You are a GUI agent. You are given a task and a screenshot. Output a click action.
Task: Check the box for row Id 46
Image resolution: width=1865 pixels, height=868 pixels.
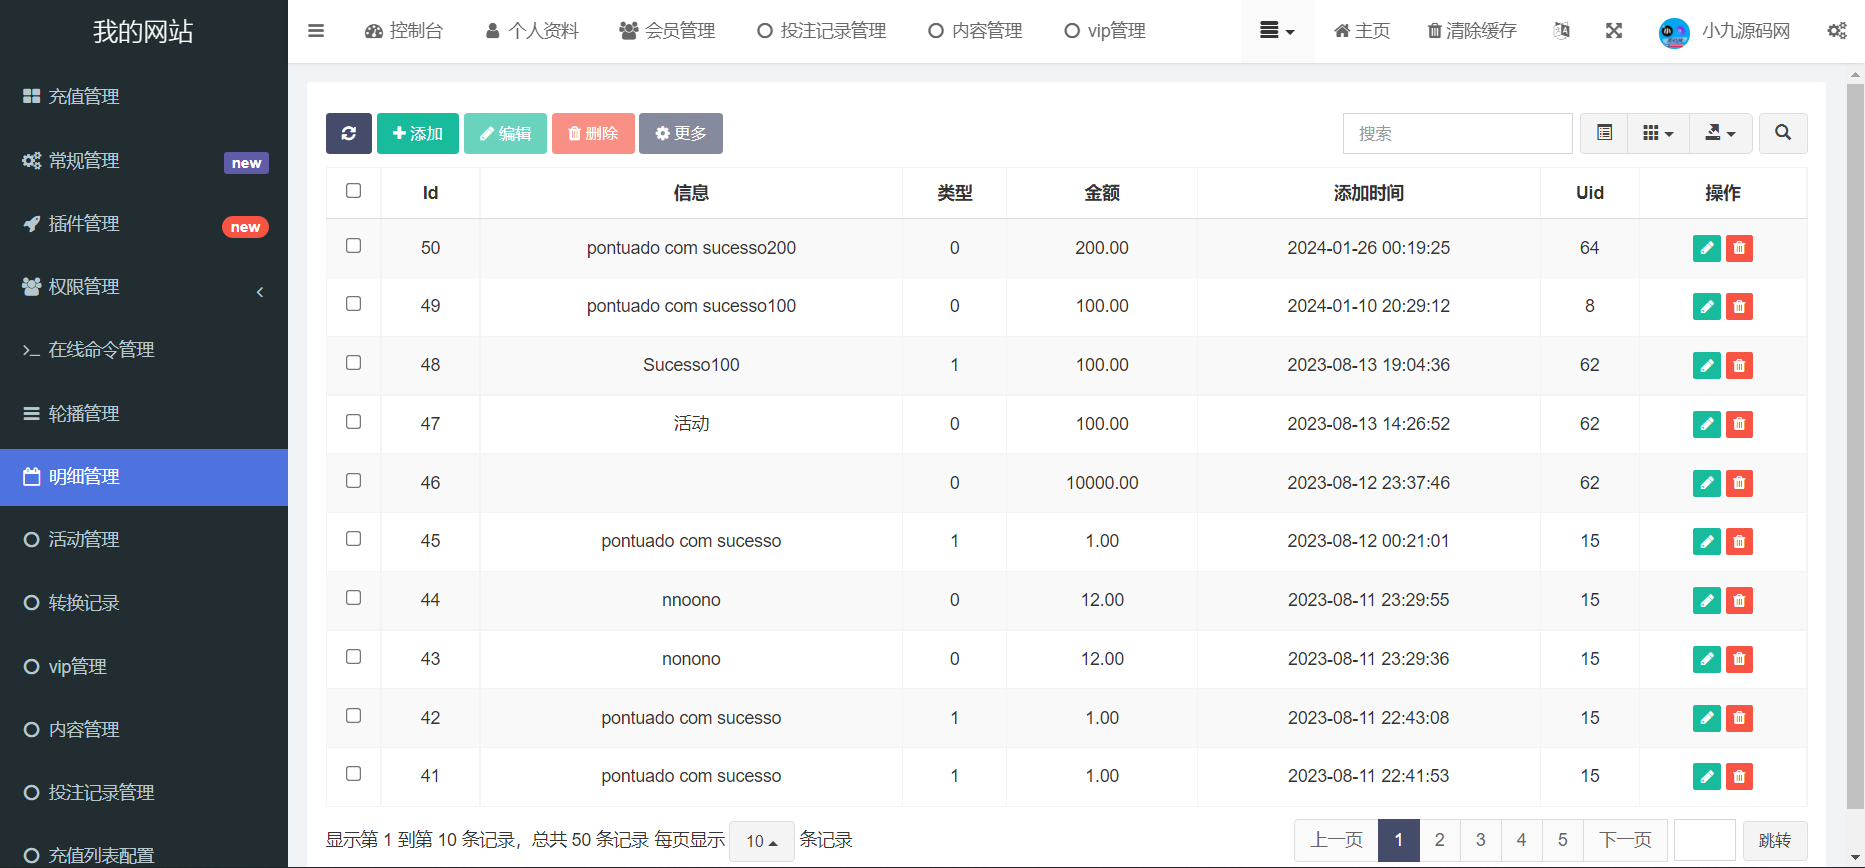353,480
